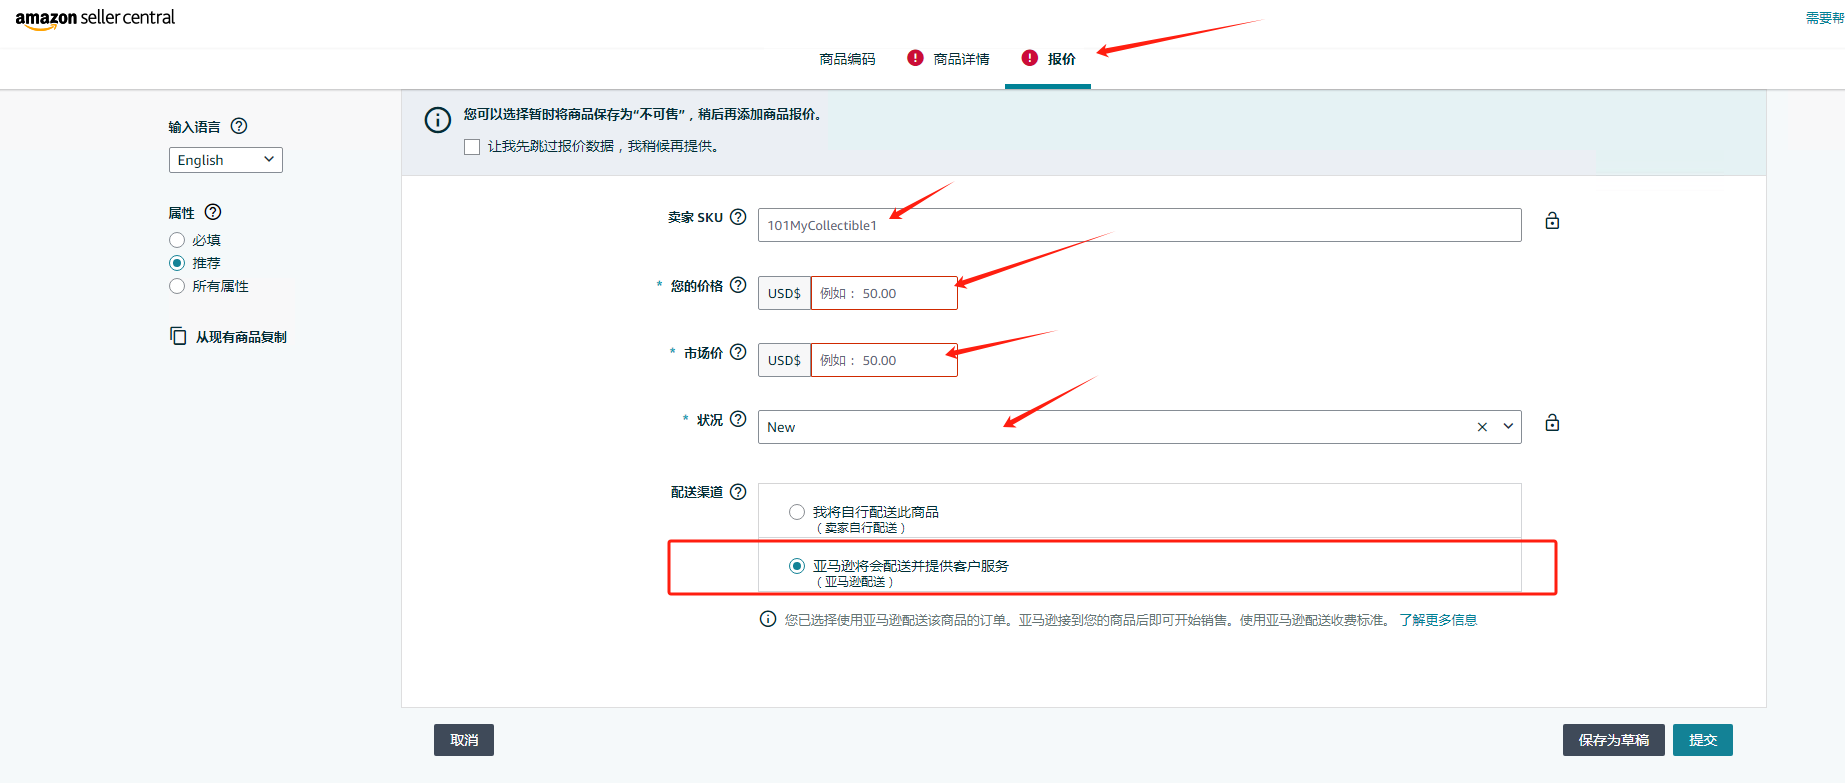
Task: Click 从现有商品复制 link
Action: click(241, 337)
